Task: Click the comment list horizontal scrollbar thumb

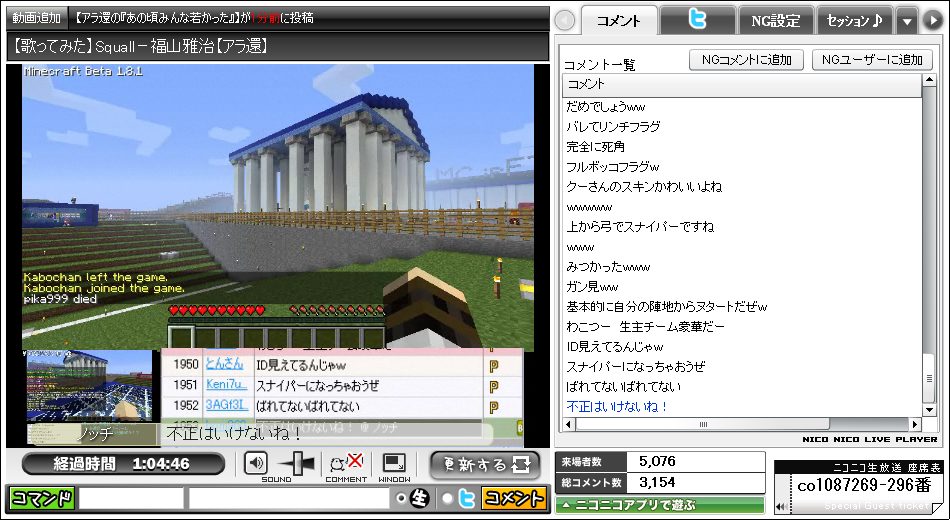Action: tap(703, 424)
